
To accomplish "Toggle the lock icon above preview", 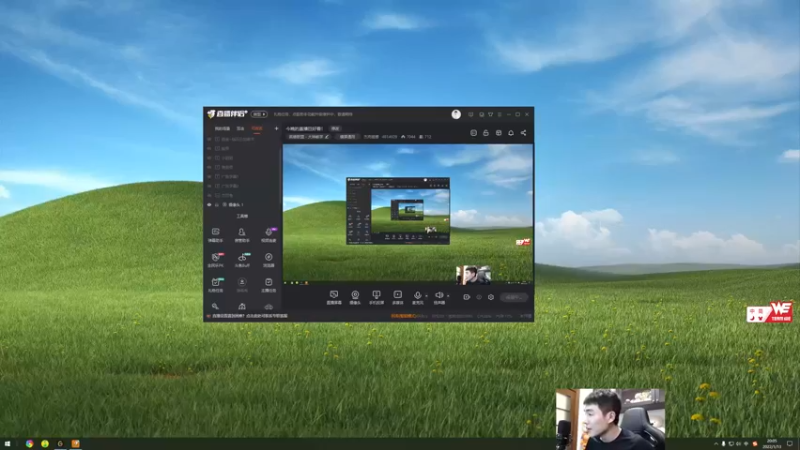I will point(486,133).
